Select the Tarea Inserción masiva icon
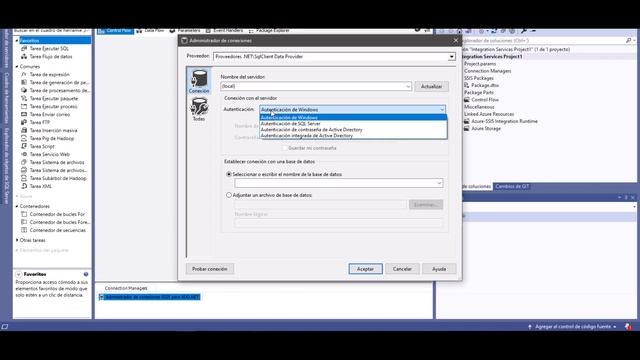This screenshot has width=640, height=360. click(x=24, y=130)
